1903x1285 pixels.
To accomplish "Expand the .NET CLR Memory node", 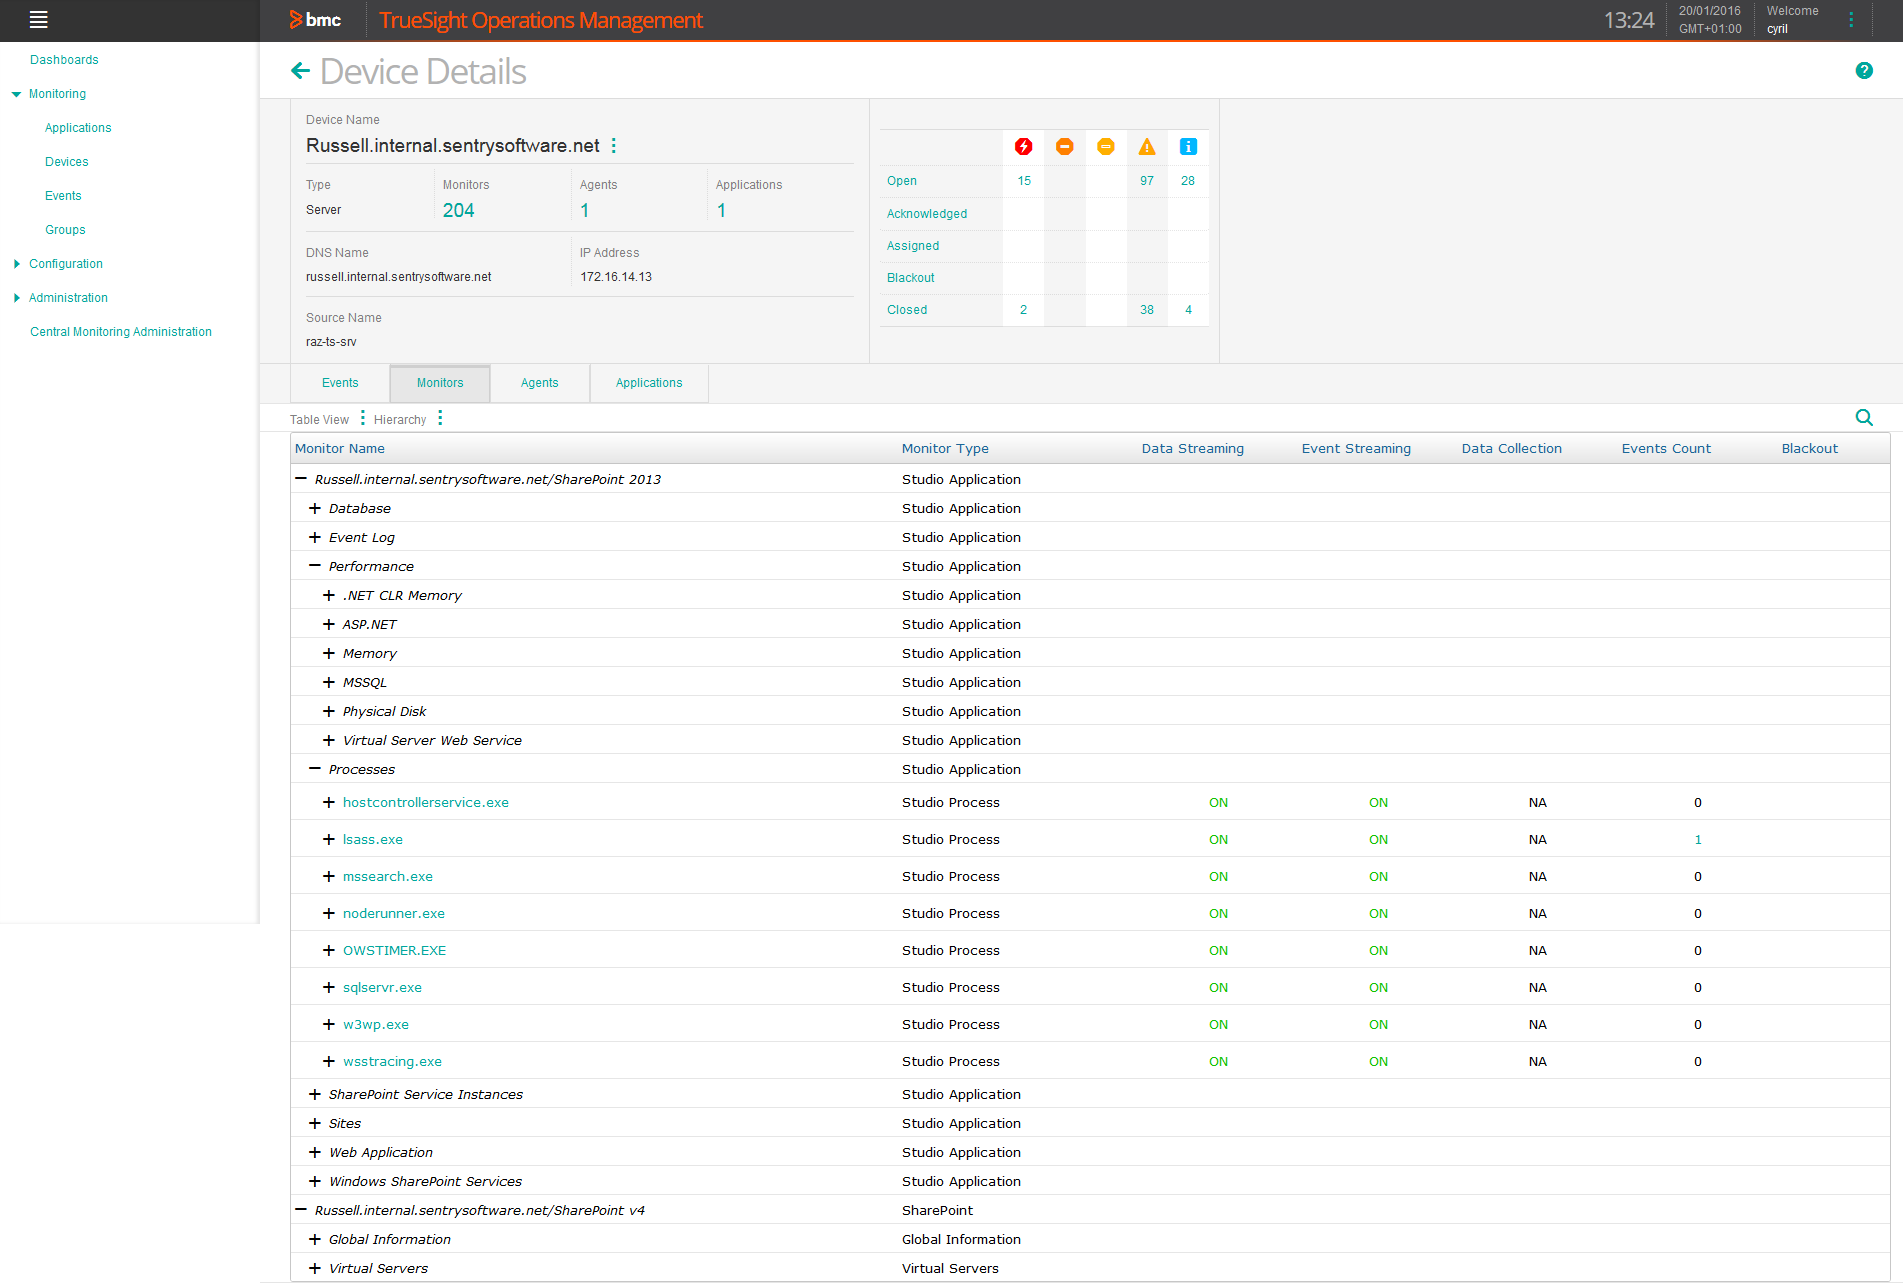I will pos(329,595).
